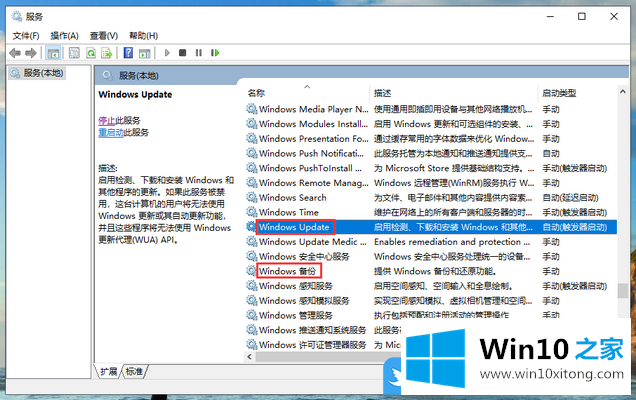
Task: Select the Windows 安全中心服务 row
Action: tap(432, 256)
